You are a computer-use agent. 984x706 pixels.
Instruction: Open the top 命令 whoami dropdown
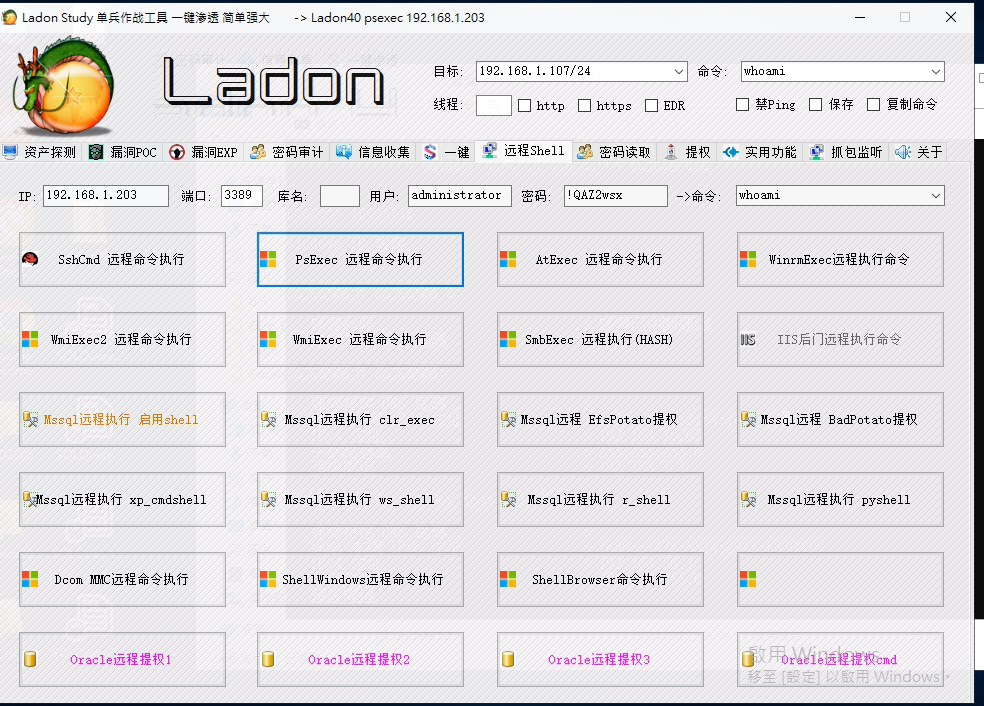936,72
